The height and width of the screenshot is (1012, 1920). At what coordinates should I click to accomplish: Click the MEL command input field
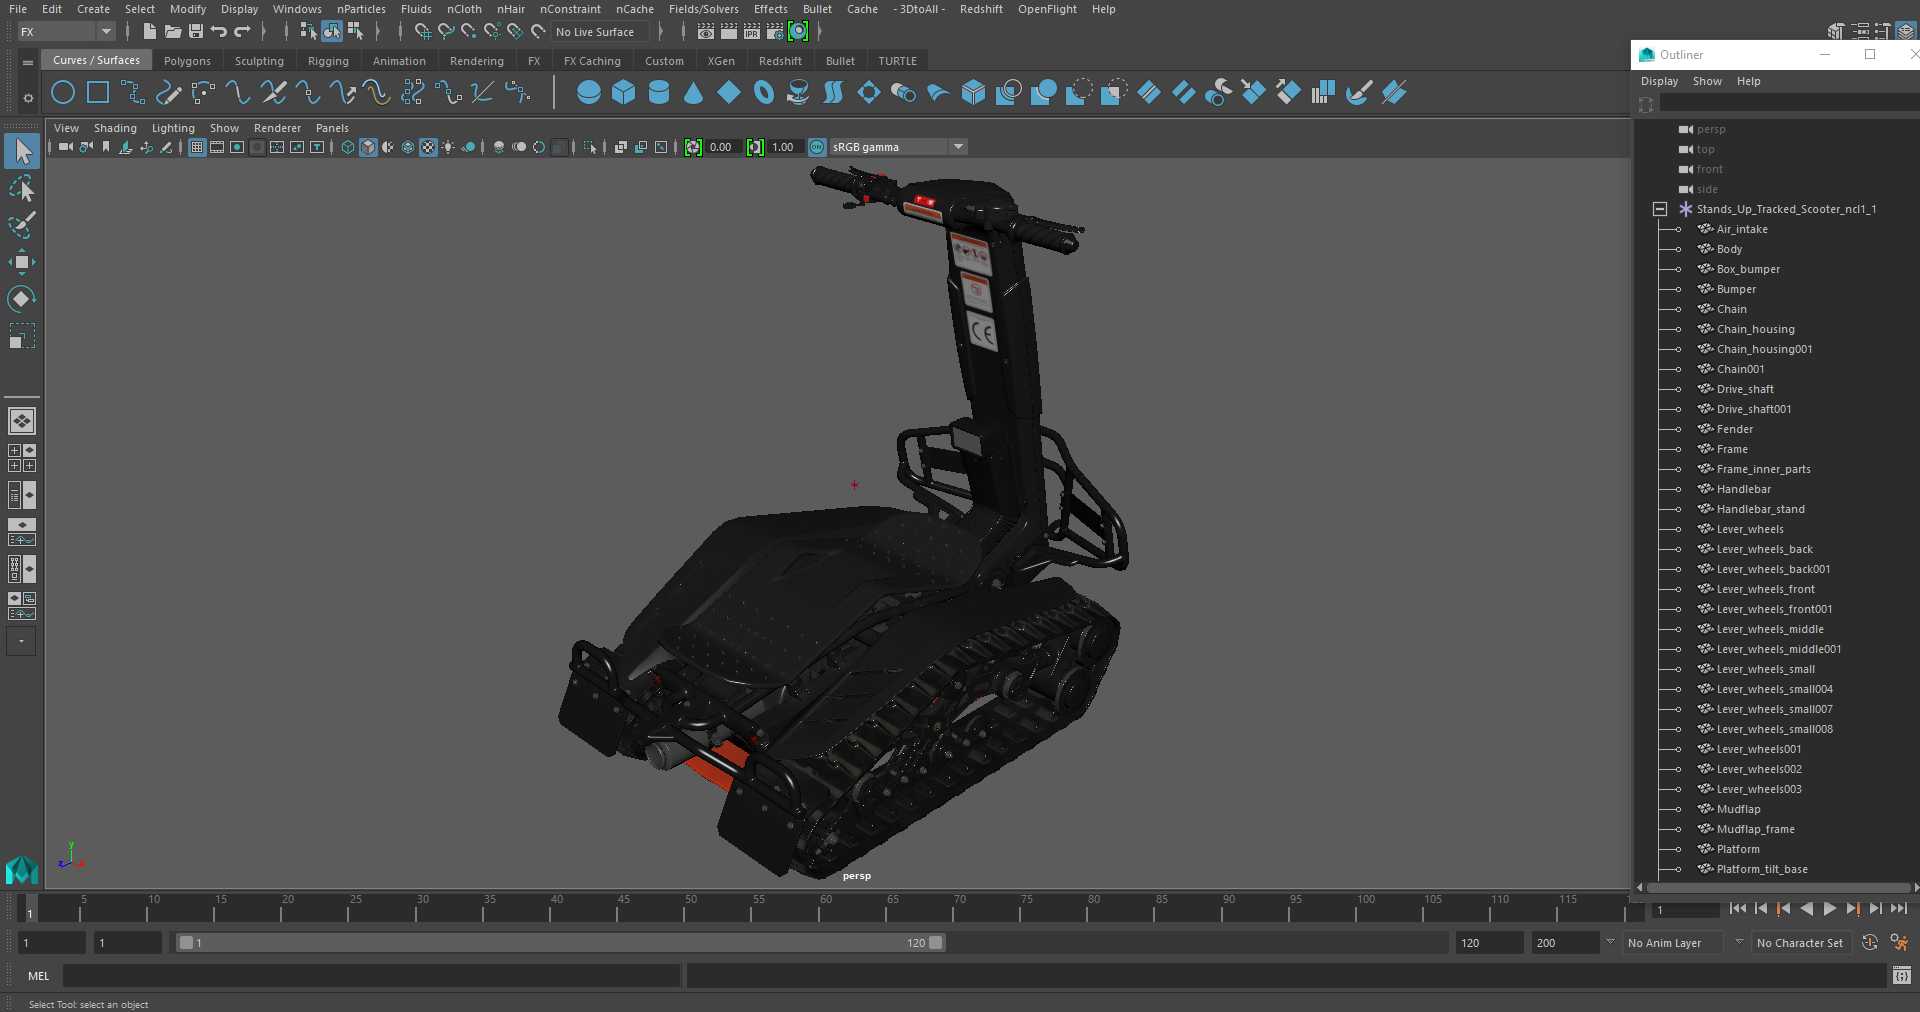tap(372, 975)
